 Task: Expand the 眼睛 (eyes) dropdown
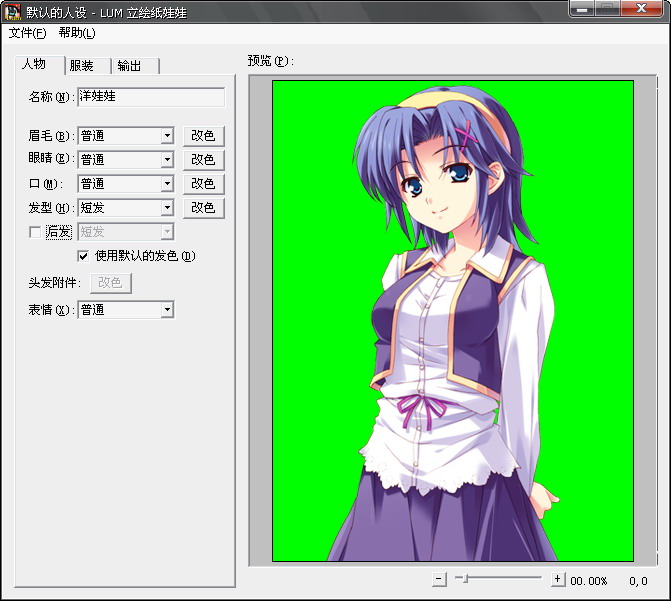pyautogui.click(x=167, y=160)
